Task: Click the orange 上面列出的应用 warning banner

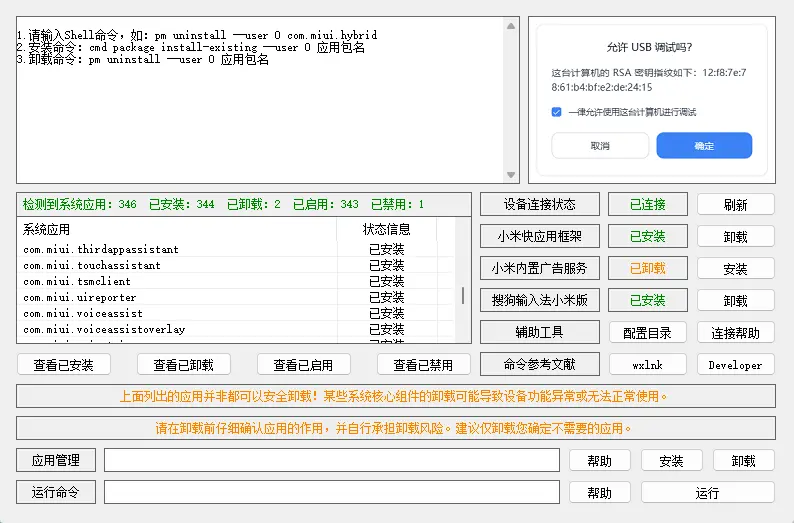Action: click(395, 396)
